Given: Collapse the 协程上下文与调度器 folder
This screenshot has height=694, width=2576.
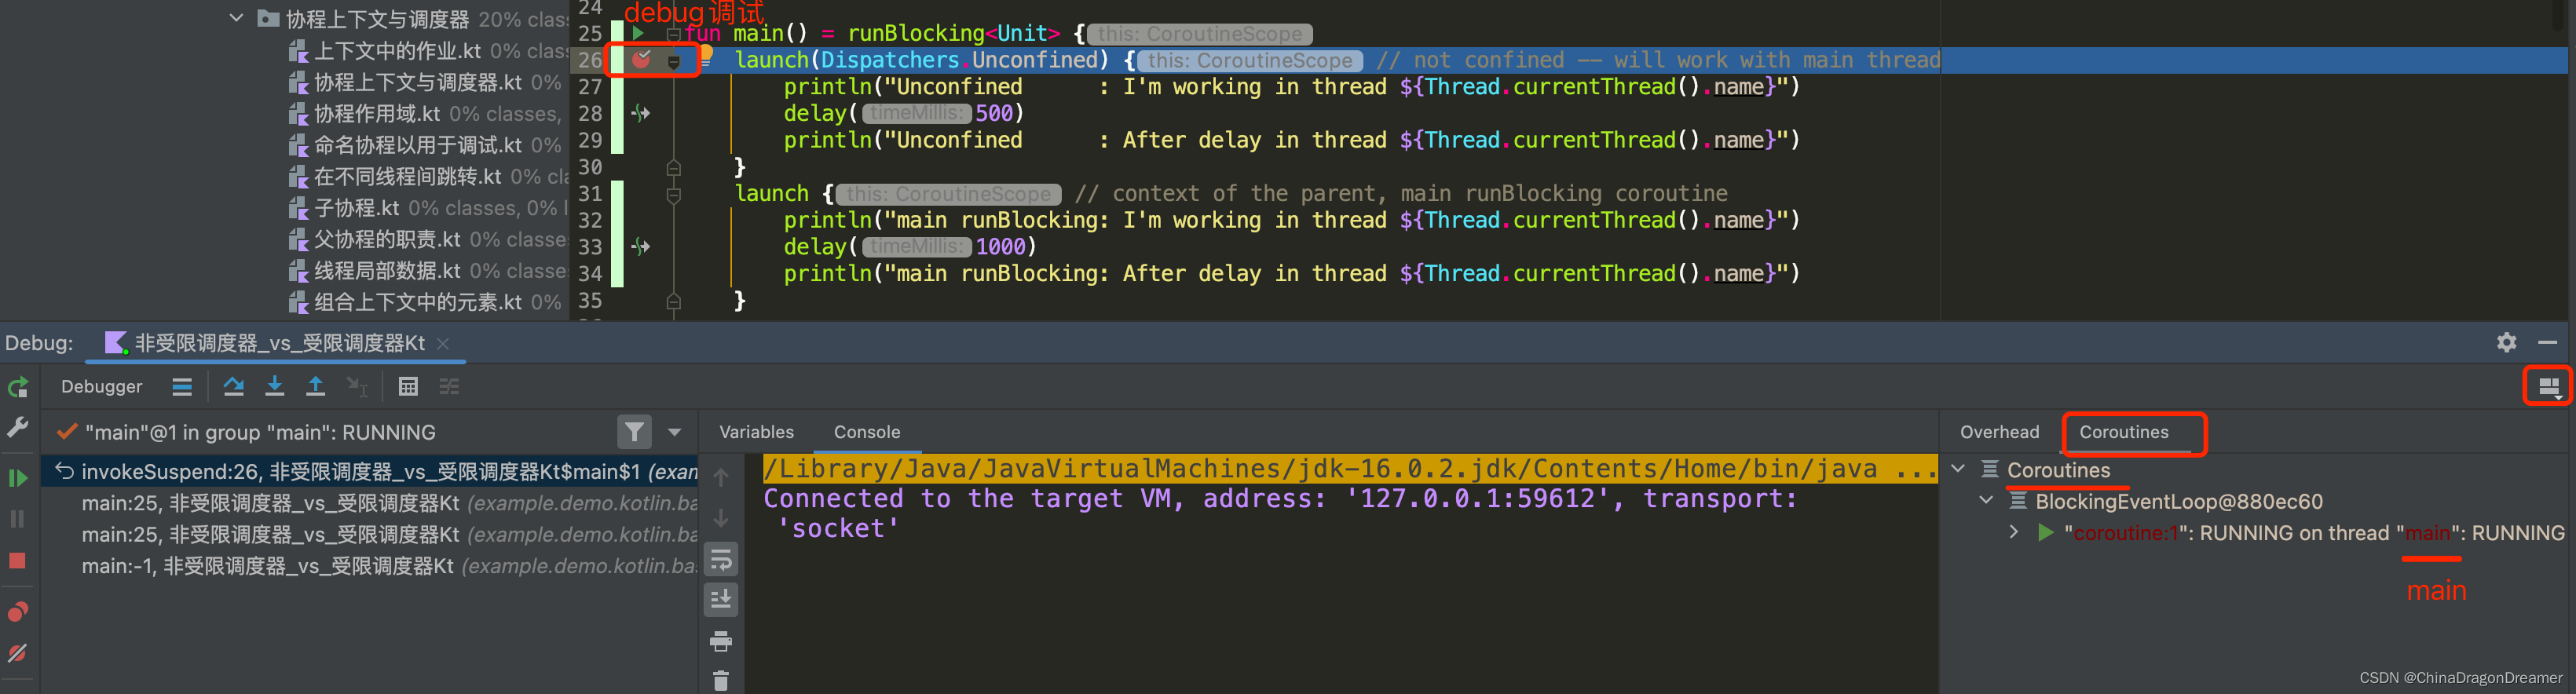Looking at the screenshot, I should 236,18.
